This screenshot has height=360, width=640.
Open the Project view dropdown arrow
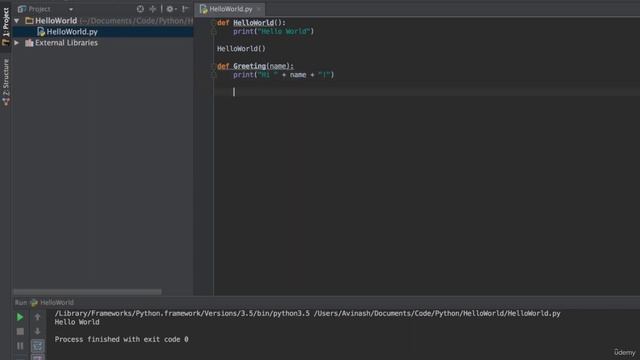[71, 9]
